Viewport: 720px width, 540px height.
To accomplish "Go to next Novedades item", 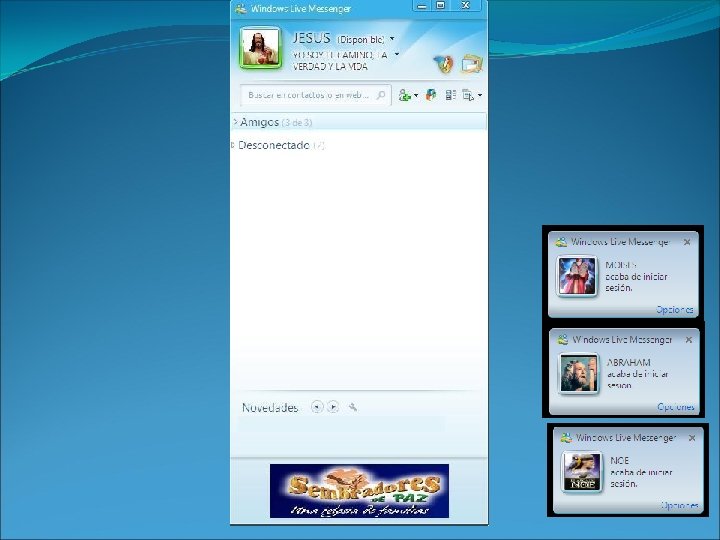I will [x=333, y=407].
